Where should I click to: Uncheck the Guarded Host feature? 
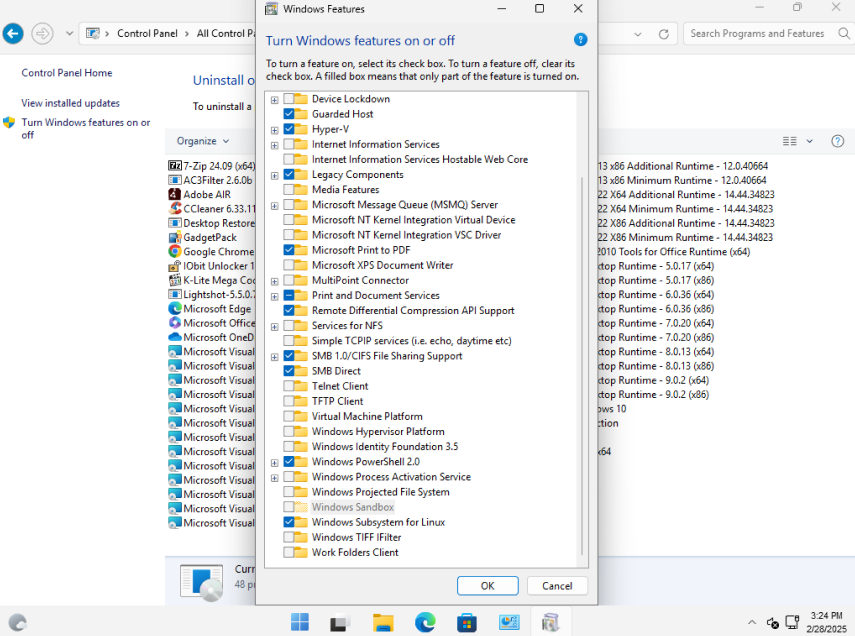(x=289, y=114)
